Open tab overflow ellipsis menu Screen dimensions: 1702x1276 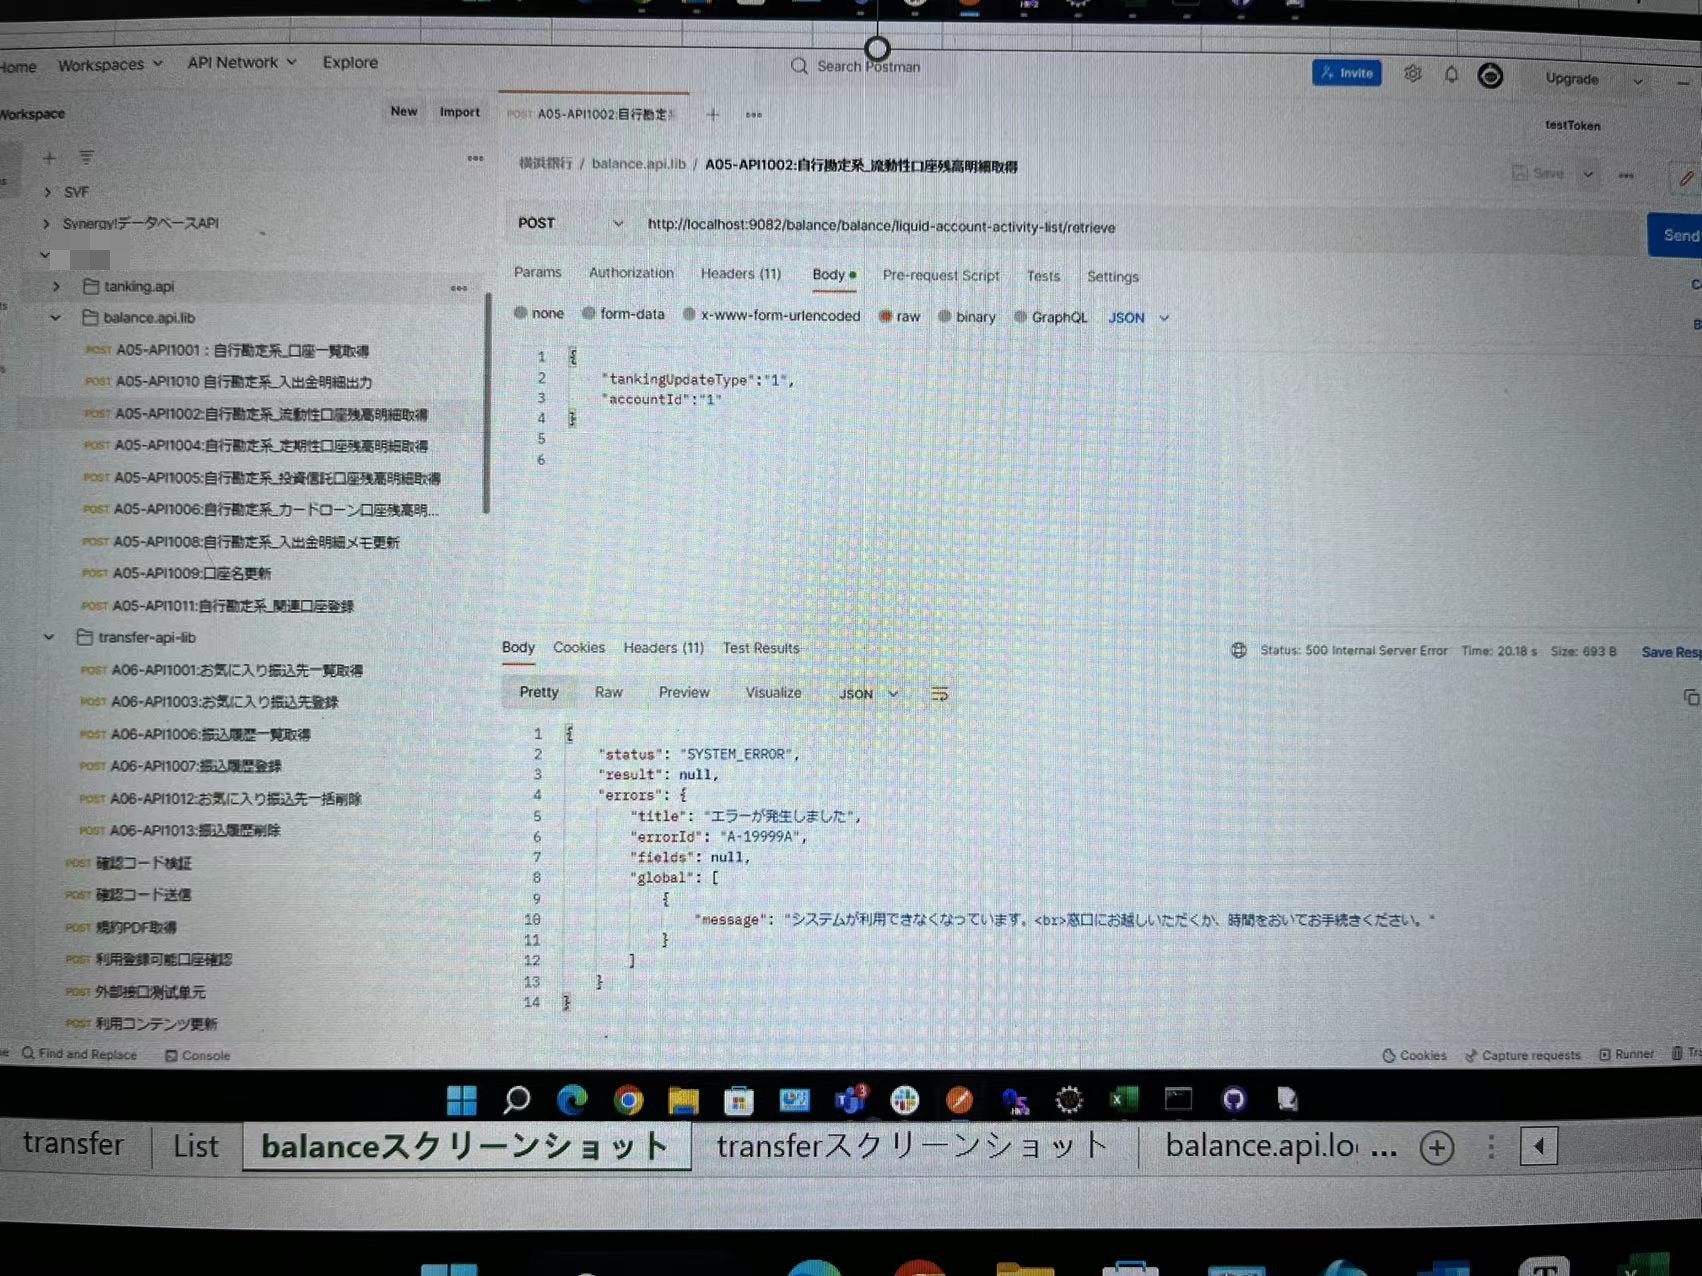pos(754,115)
